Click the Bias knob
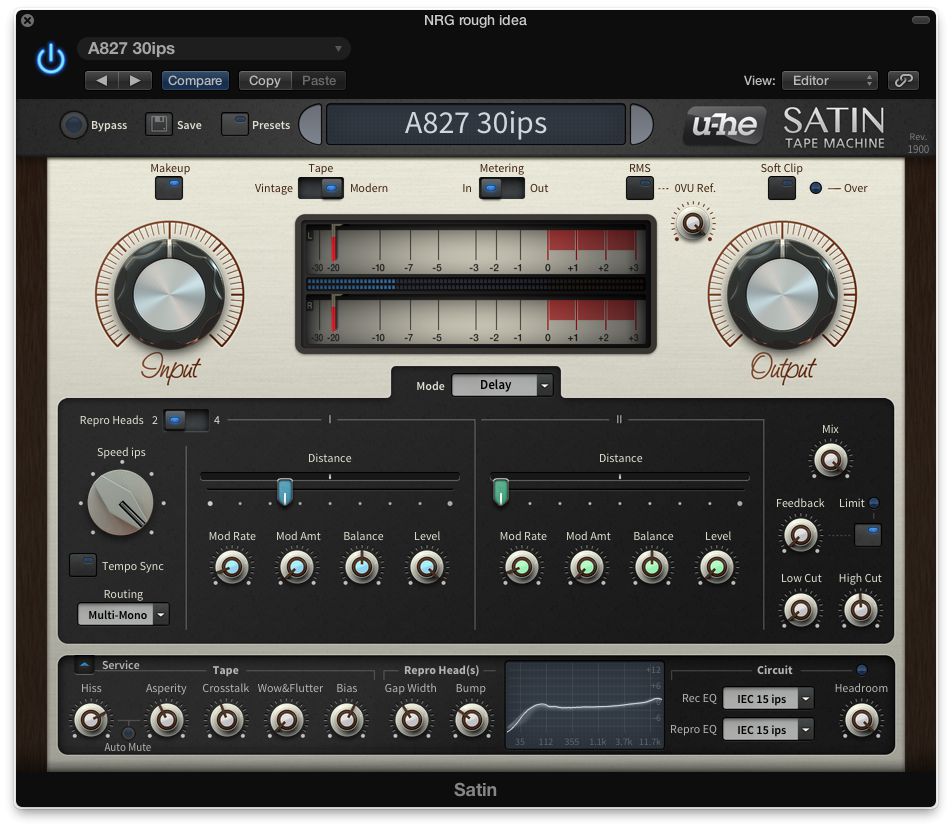 346,720
